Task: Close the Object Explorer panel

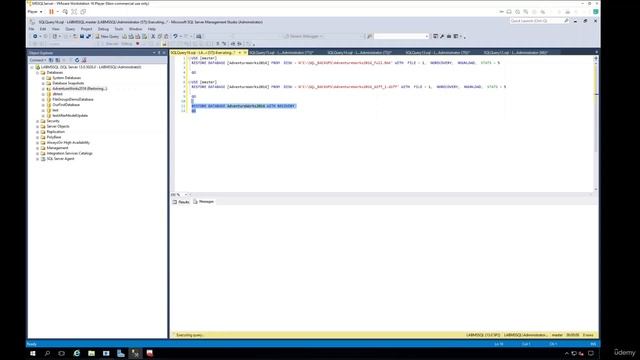Action: point(164,53)
